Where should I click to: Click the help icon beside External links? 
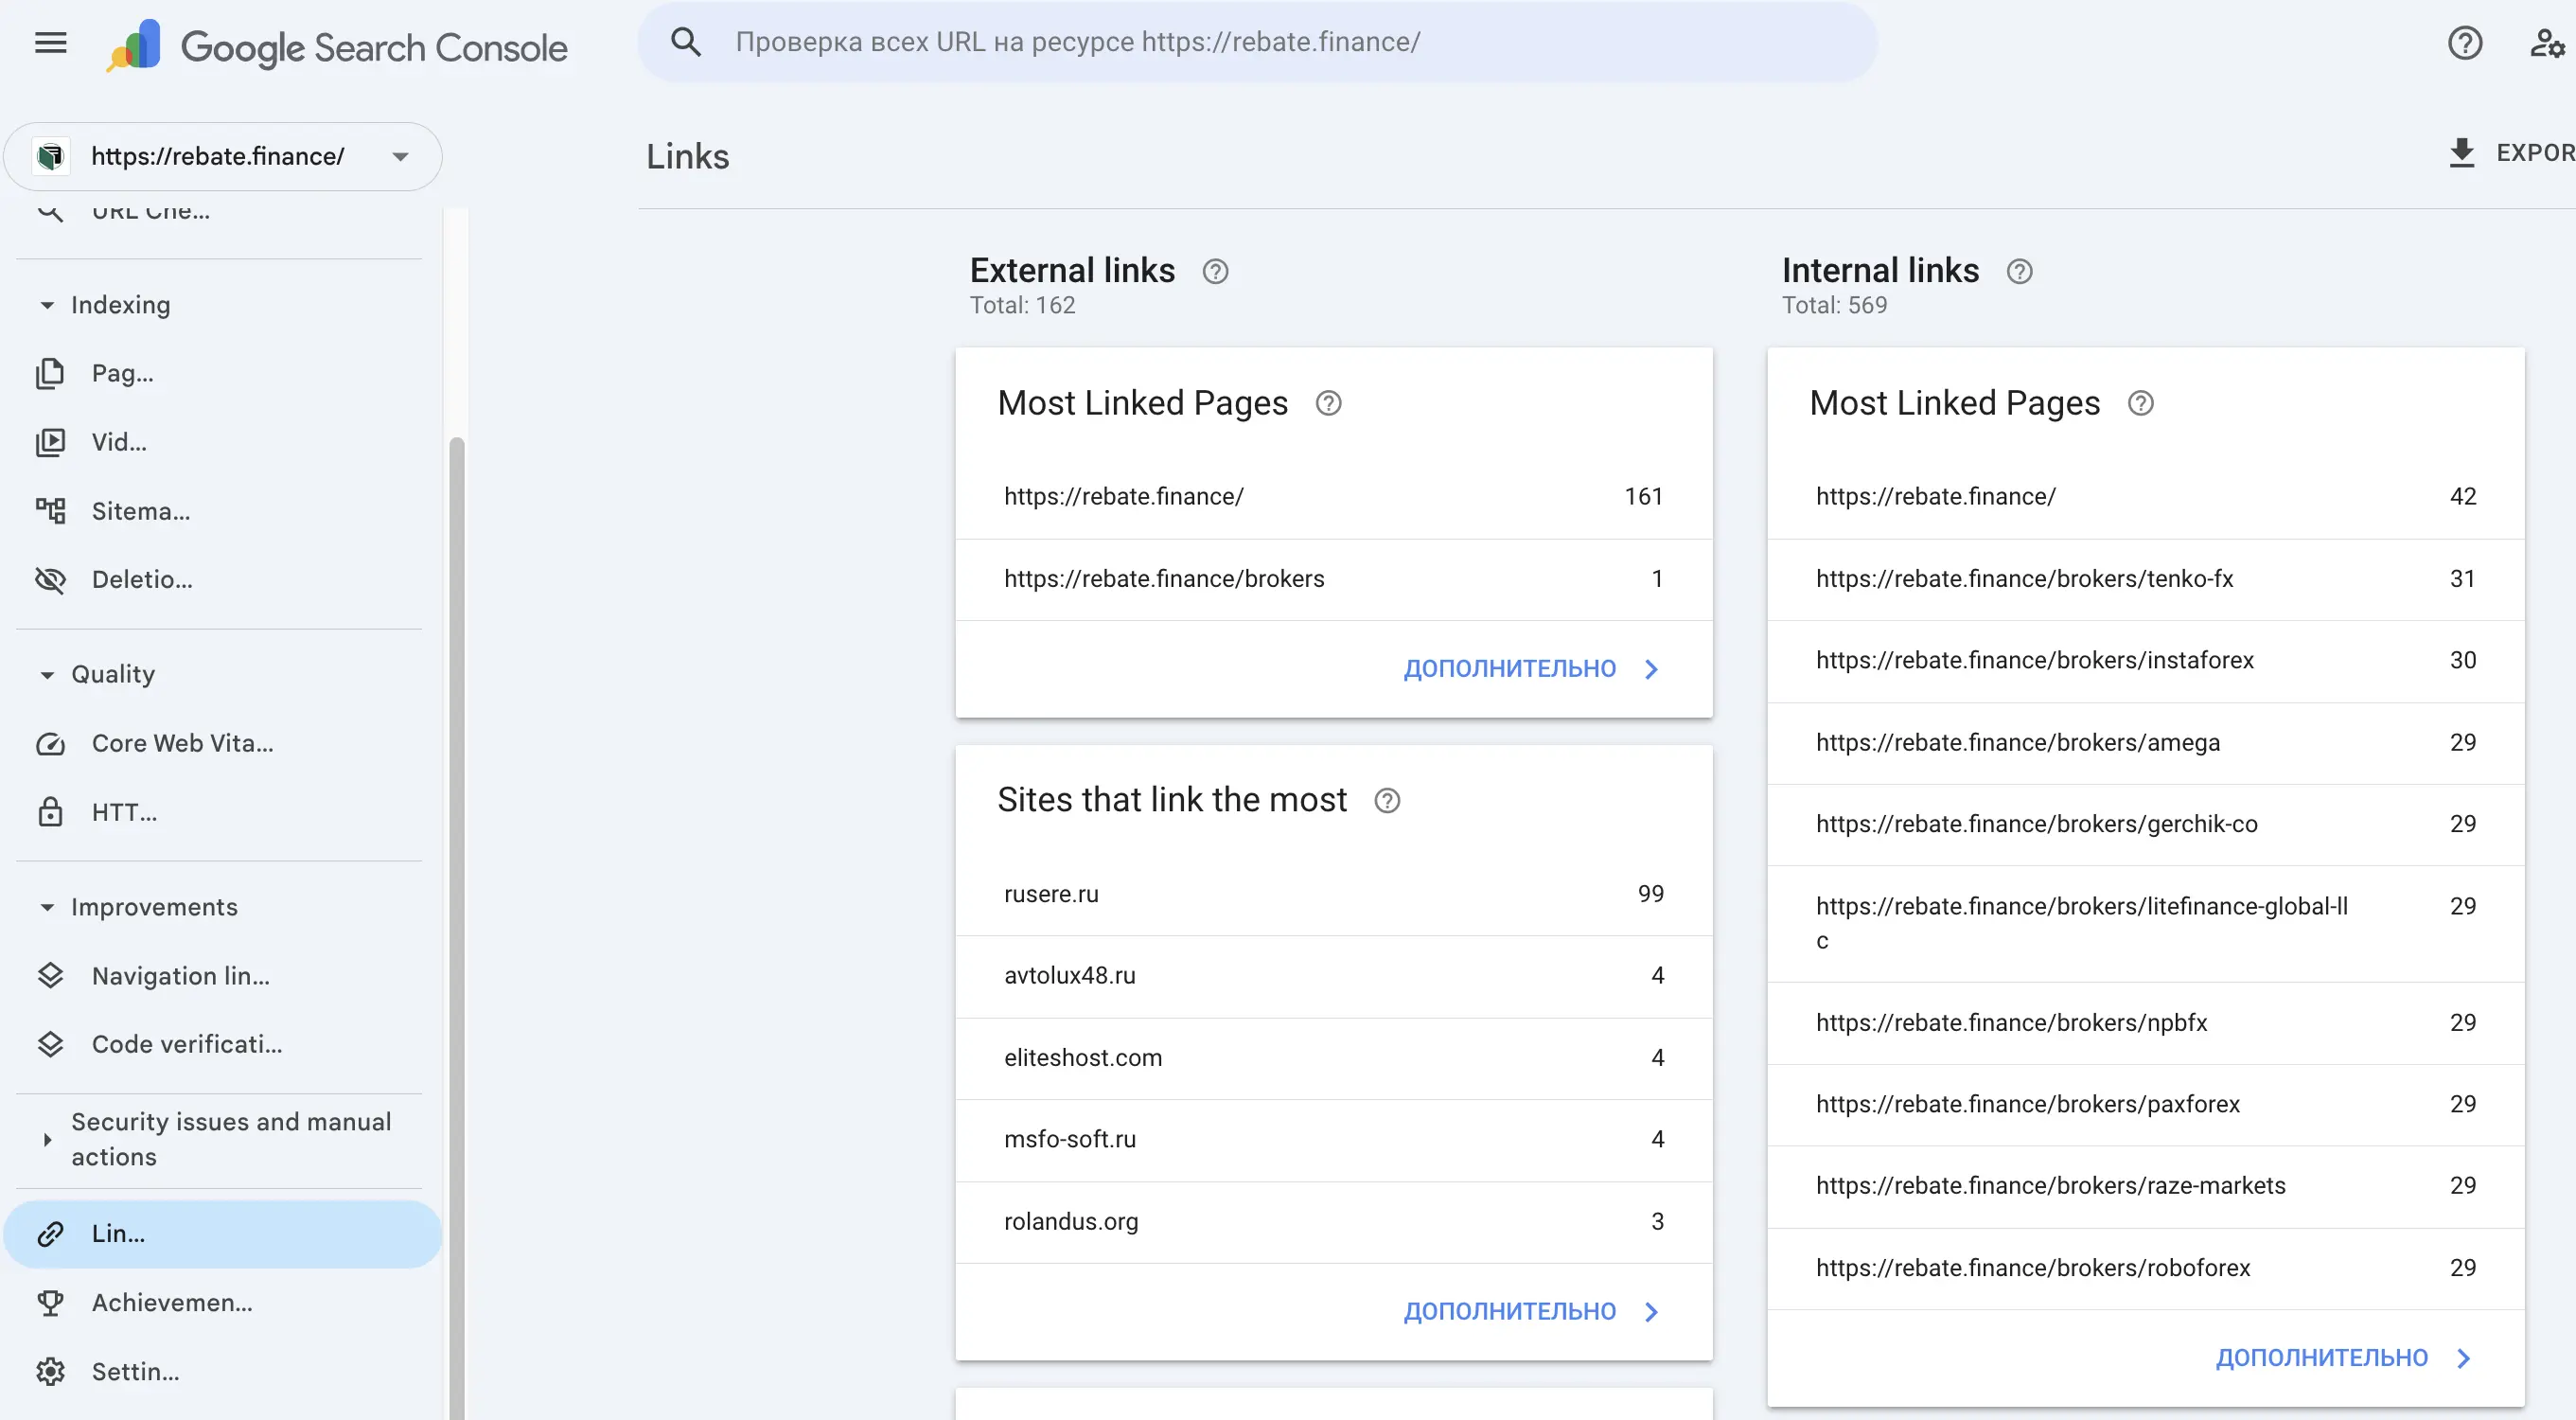[x=1214, y=271]
